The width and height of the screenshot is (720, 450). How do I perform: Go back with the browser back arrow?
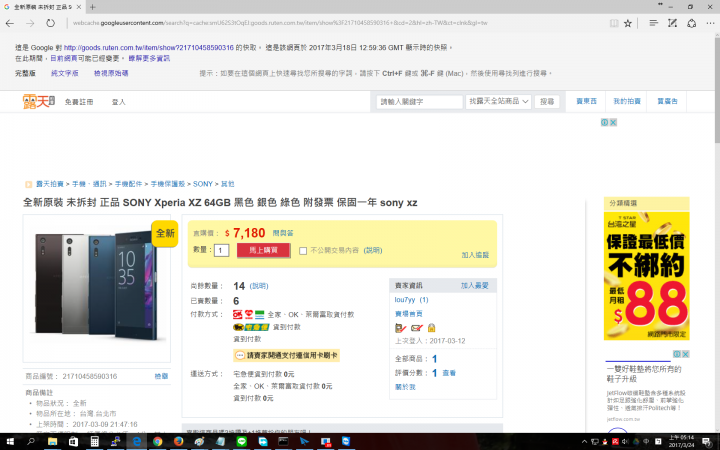pos(10,23)
